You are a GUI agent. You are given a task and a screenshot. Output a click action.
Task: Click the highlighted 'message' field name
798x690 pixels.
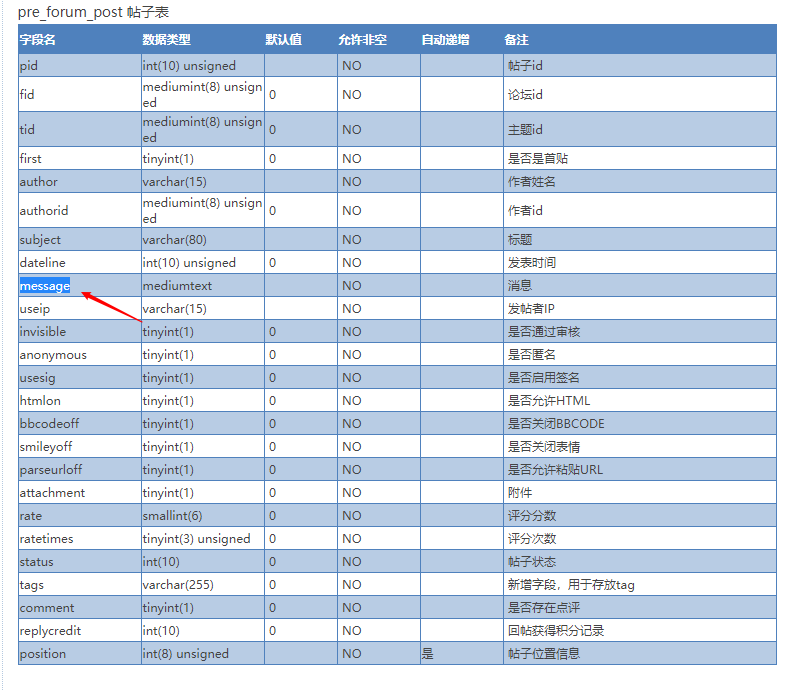pos(45,285)
